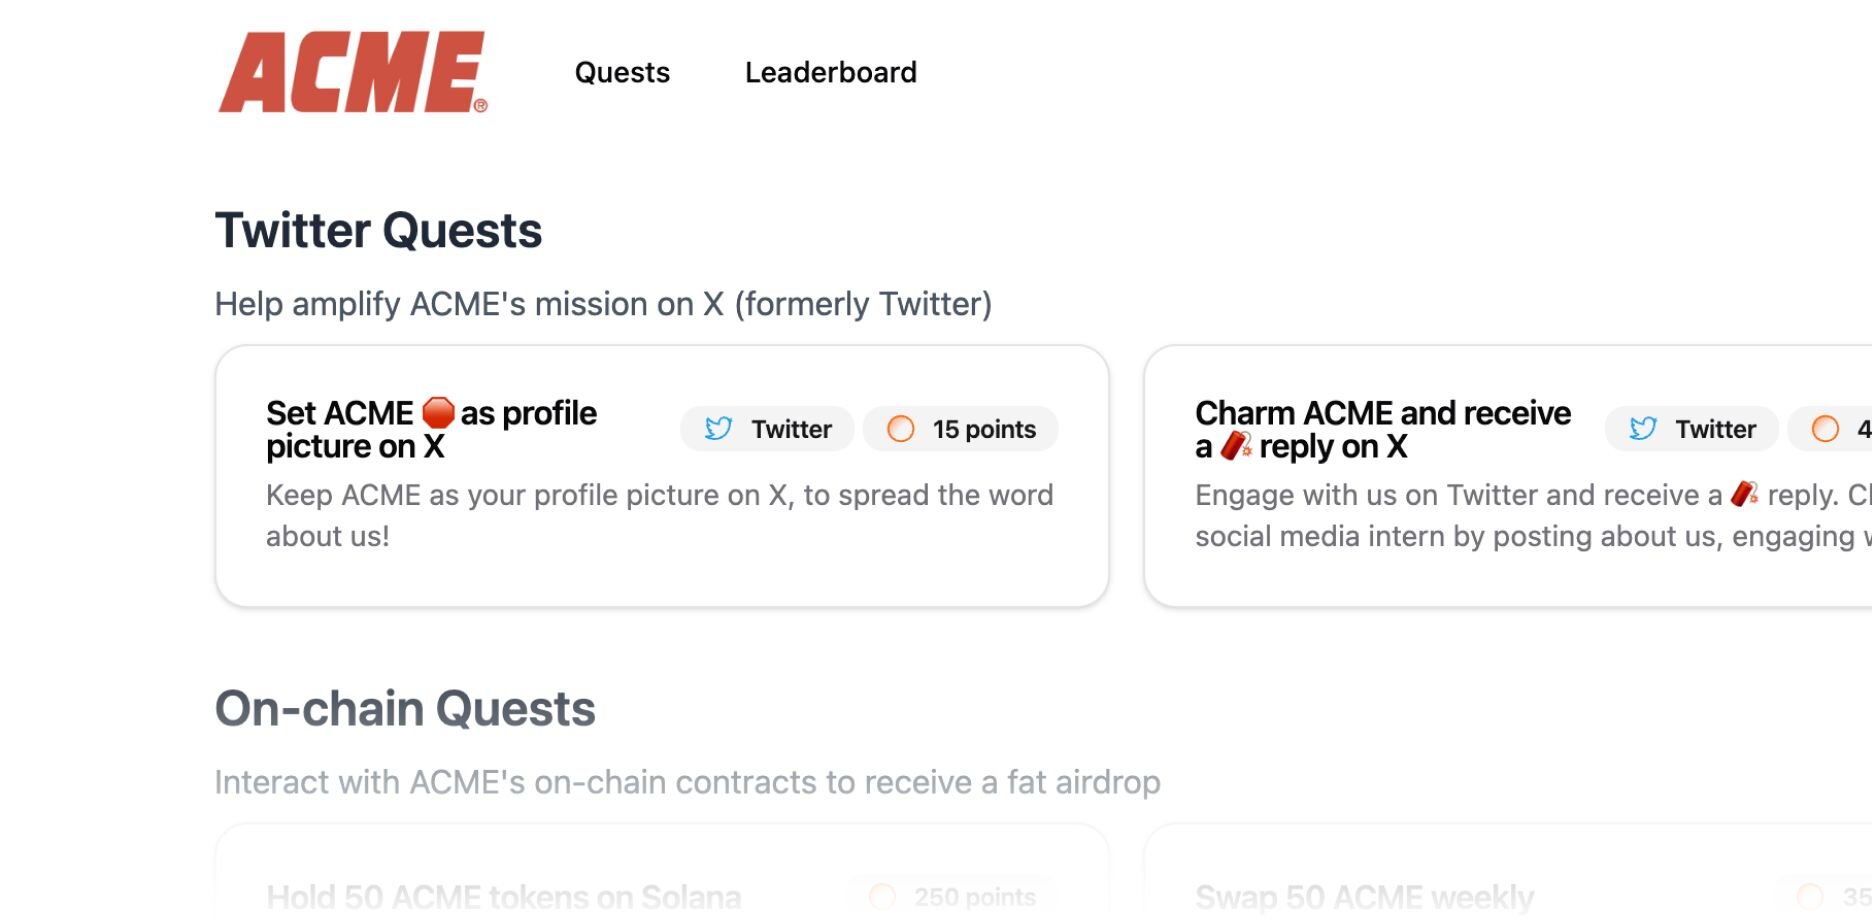Viewport: 1872px width, 924px height.
Task: Click the dynamite emoji in Charm ACME title
Action: click(1236, 446)
